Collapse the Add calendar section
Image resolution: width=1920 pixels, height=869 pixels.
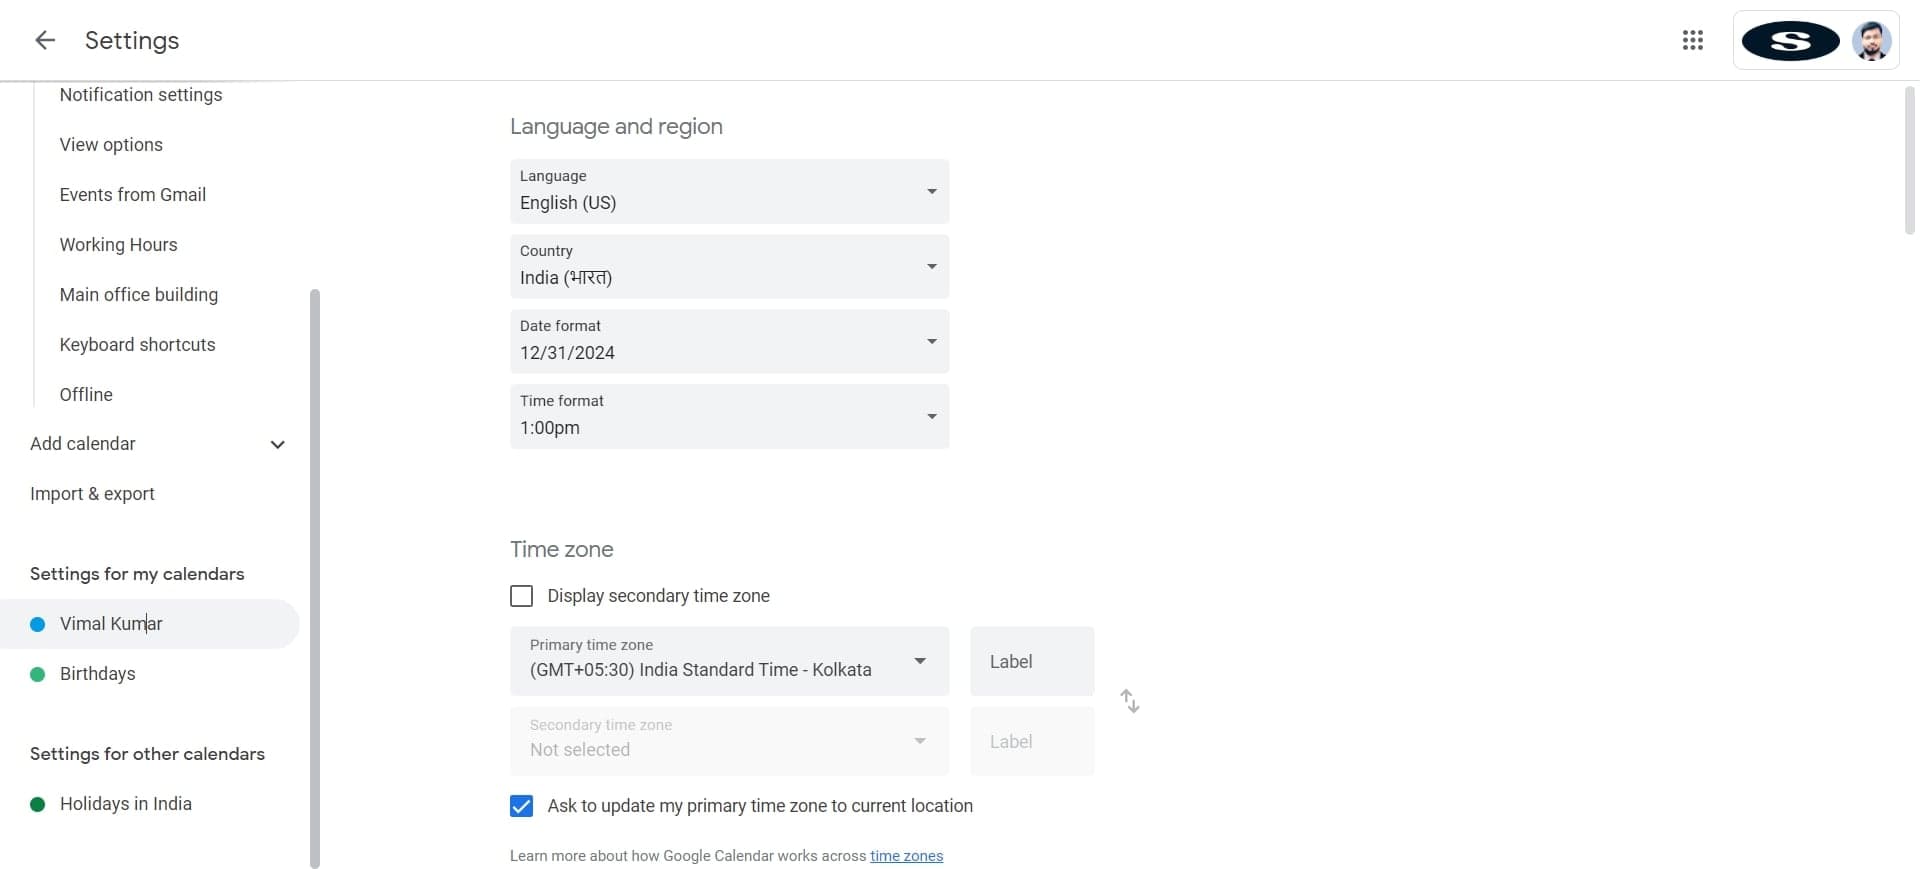(277, 444)
